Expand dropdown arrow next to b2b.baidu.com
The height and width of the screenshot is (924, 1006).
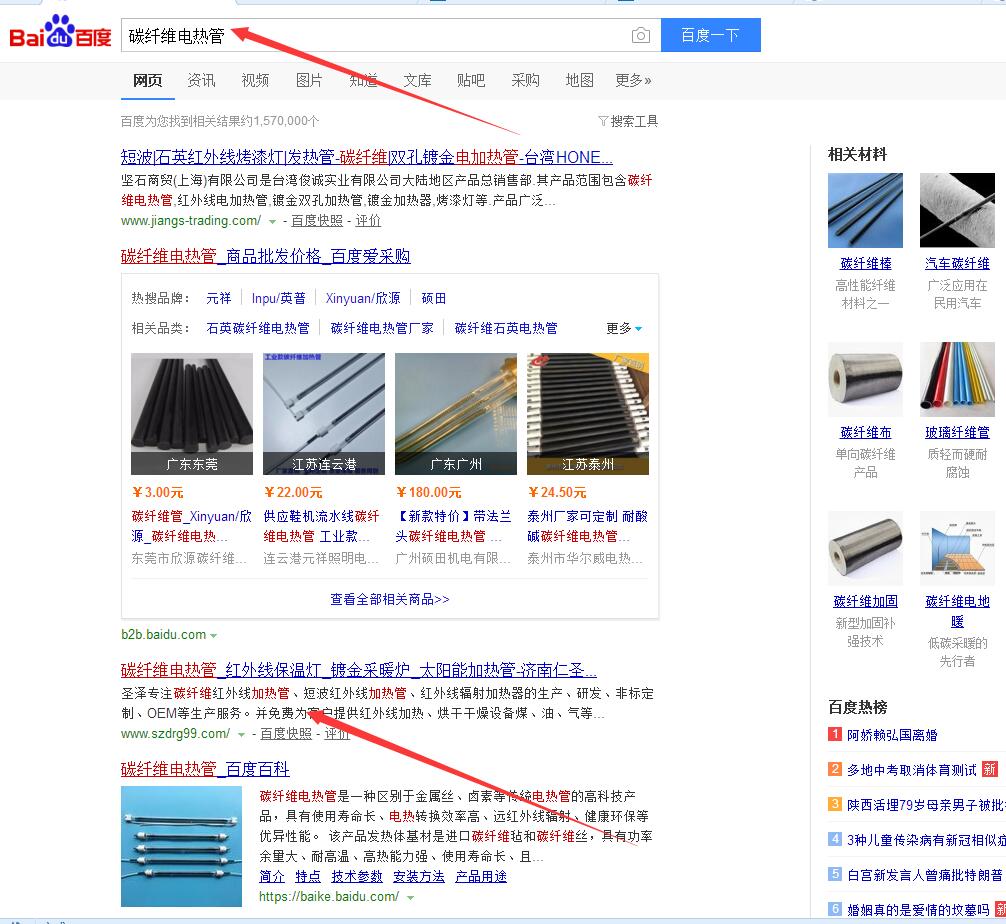pyautogui.click(x=214, y=635)
